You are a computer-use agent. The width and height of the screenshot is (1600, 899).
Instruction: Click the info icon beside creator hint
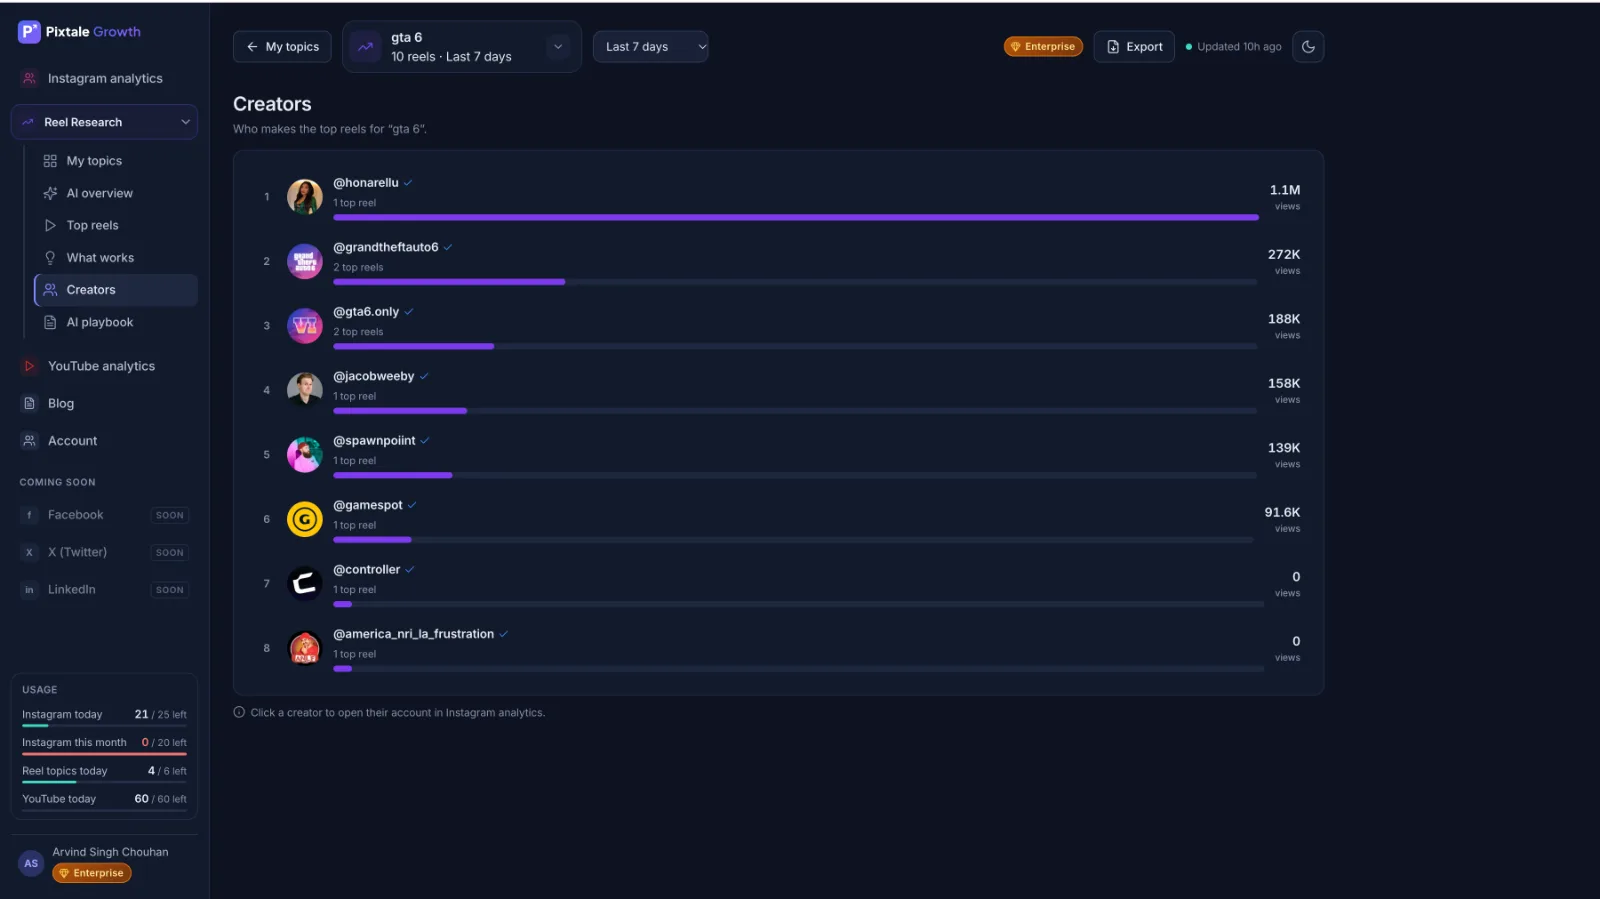[x=239, y=713]
